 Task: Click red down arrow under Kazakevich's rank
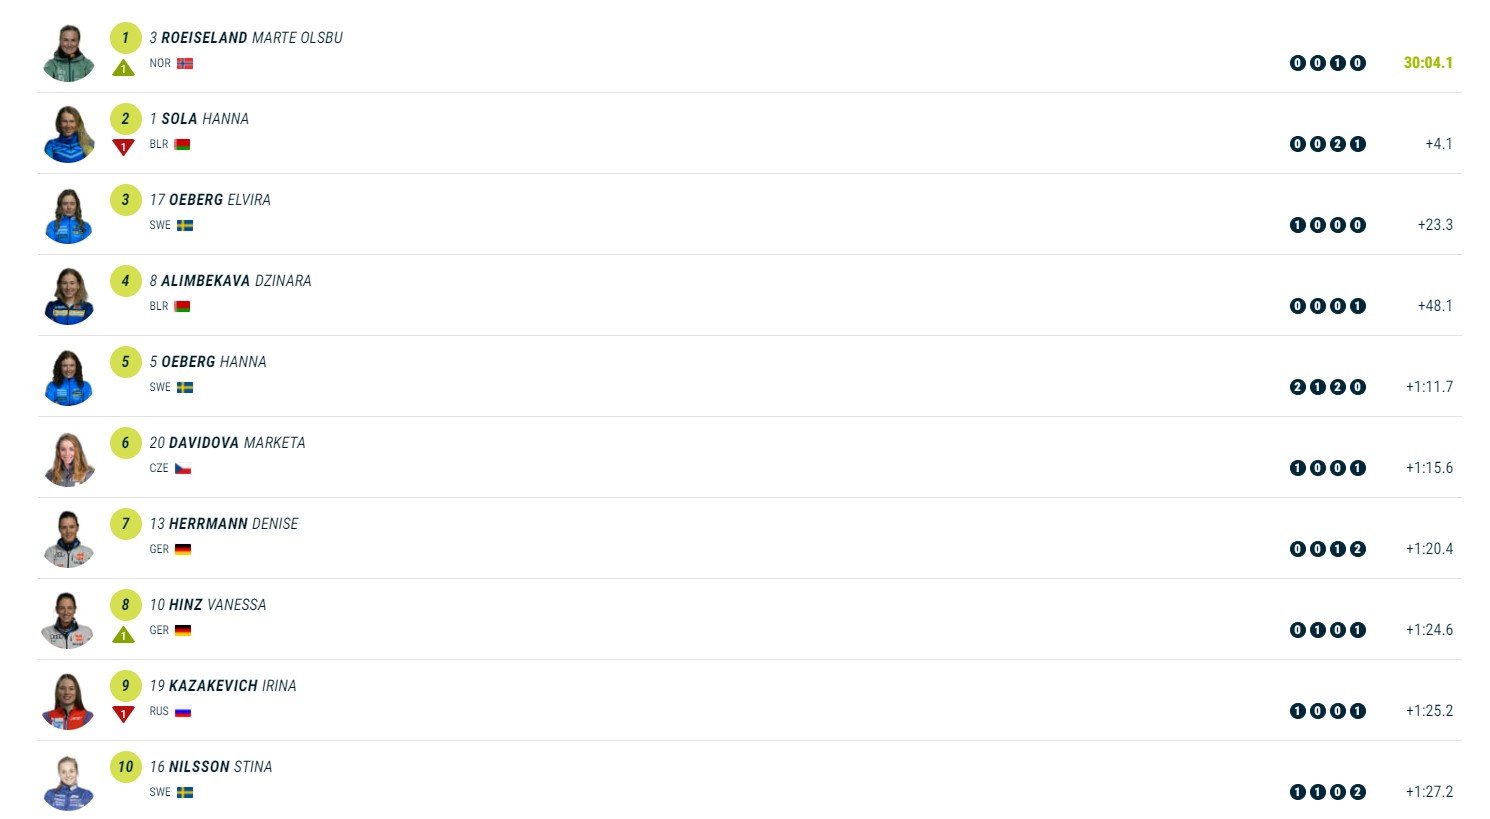coord(123,714)
